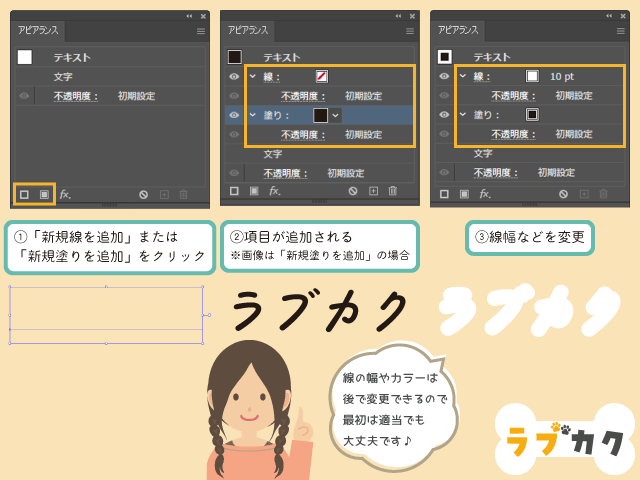Open the fill color dropdown arrow beside black swatch
The image size is (640, 480).
(336, 116)
